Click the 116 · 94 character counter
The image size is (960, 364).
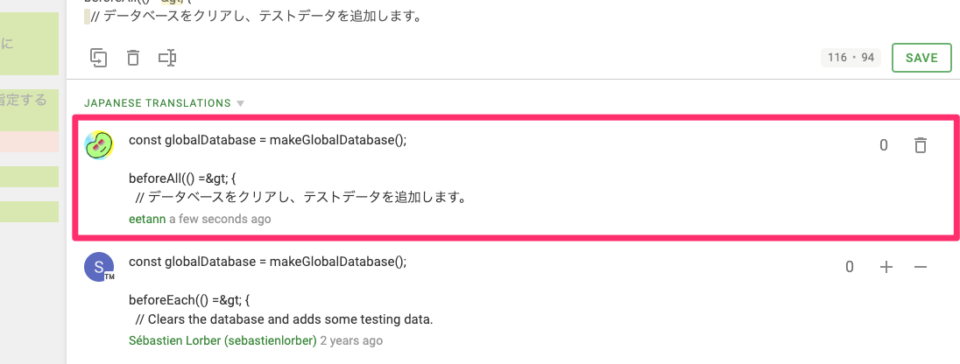850,58
